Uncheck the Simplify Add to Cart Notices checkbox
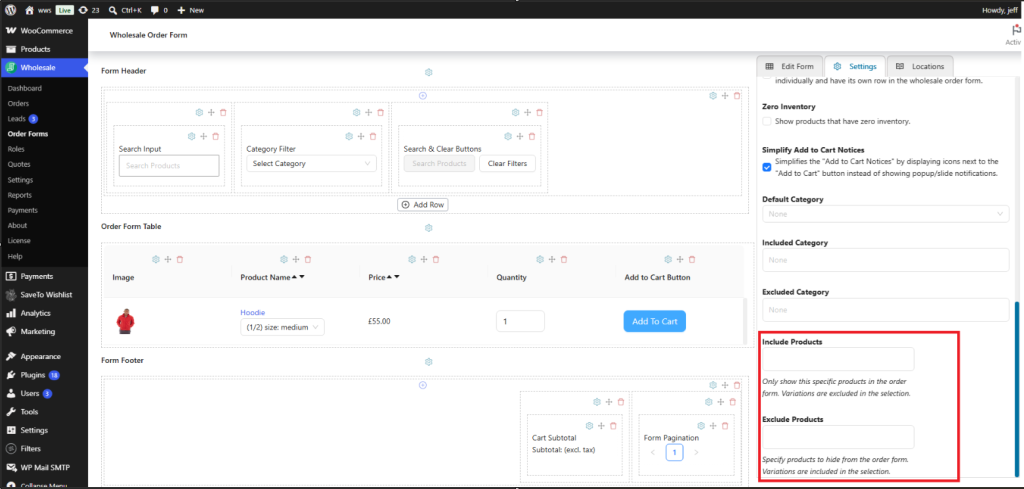1024x489 pixels. pos(767,167)
